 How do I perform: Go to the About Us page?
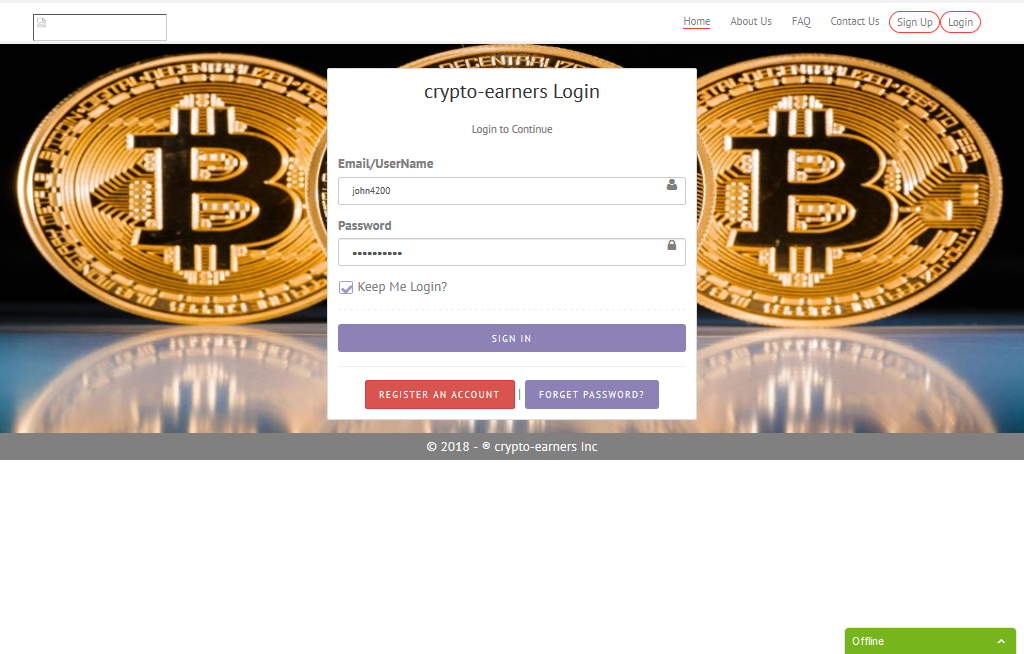click(x=750, y=22)
